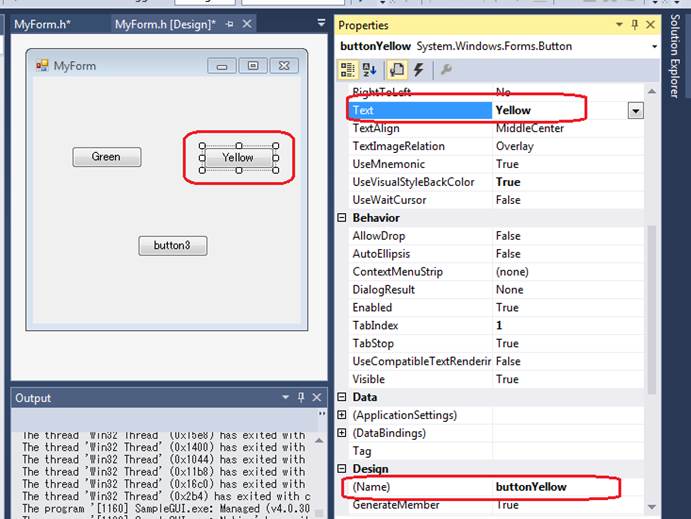This screenshot has height=519, width=691.
Task: Click the pin icon on MyForm.h [Design] tab
Action: [229, 24]
